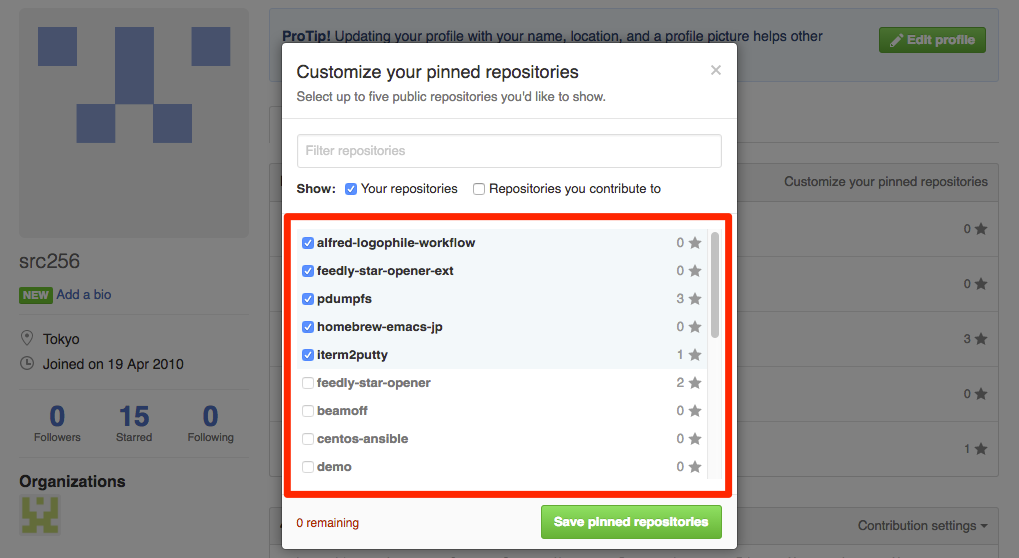Click the Edit profile button

point(932,40)
